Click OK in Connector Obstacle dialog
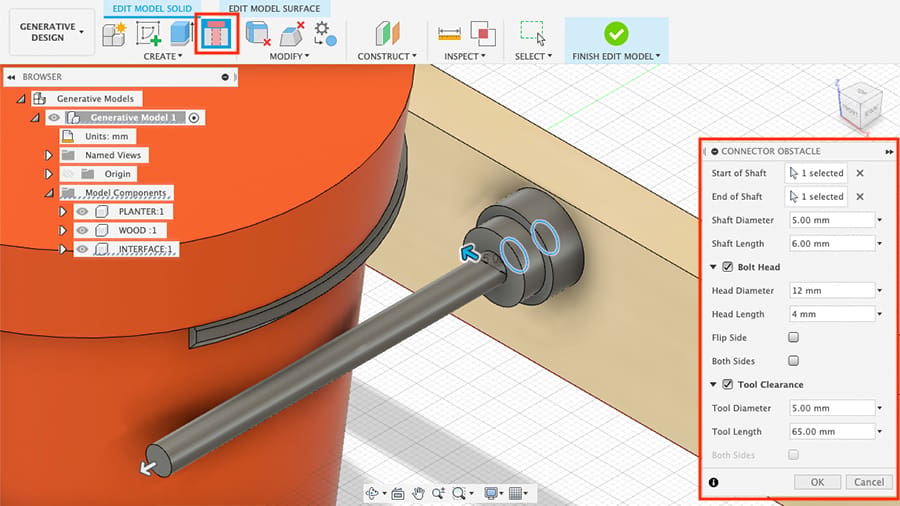The width and height of the screenshot is (900, 506). coord(817,482)
